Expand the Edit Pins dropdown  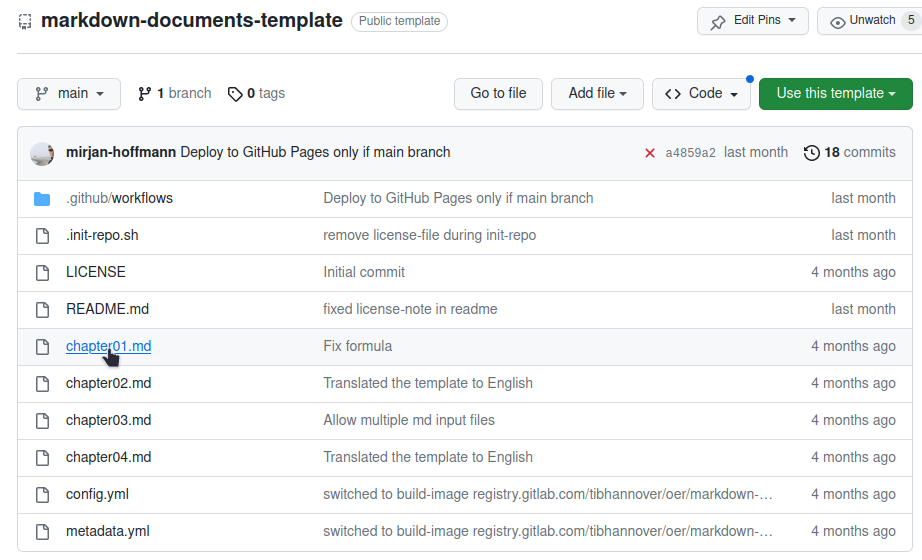pyautogui.click(x=752, y=21)
